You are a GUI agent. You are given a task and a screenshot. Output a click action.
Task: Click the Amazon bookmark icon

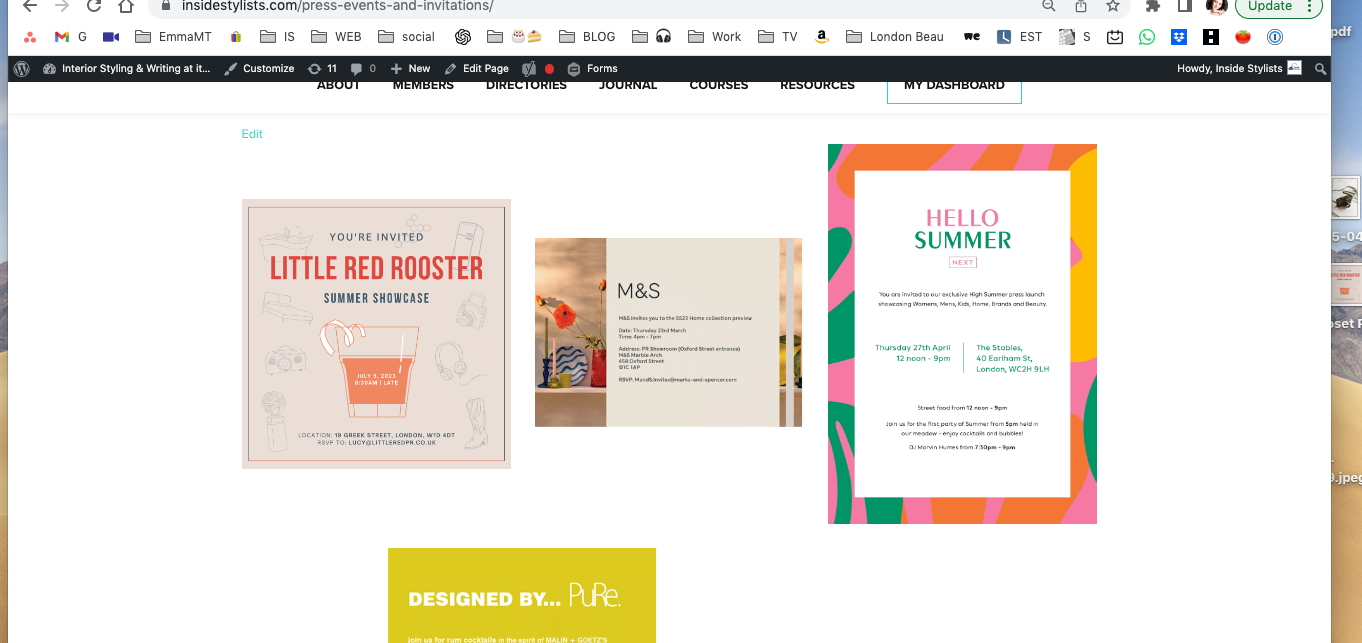(821, 37)
